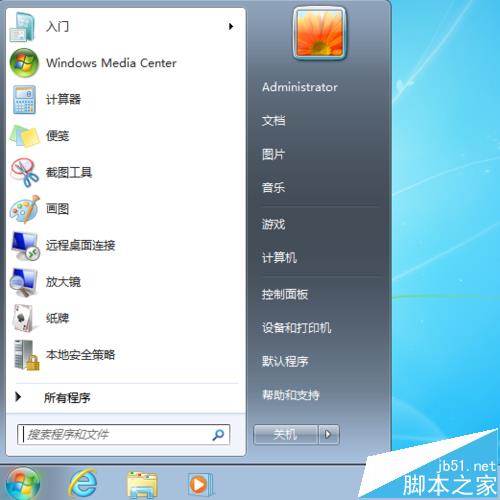The image size is (500, 500).
Task: Click the 放大镜 text label
Action: click(63, 282)
